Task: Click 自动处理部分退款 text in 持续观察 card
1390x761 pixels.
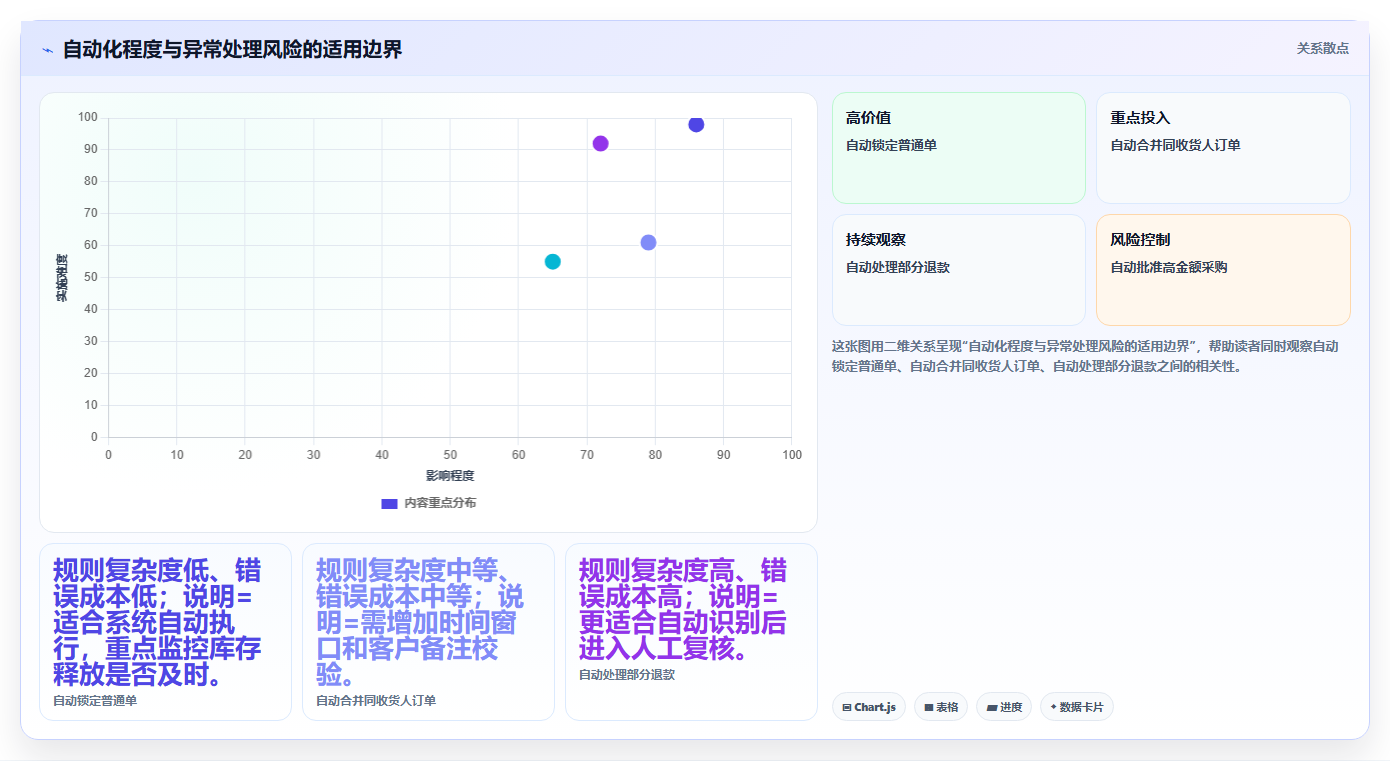Action: (x=898, y=267)
